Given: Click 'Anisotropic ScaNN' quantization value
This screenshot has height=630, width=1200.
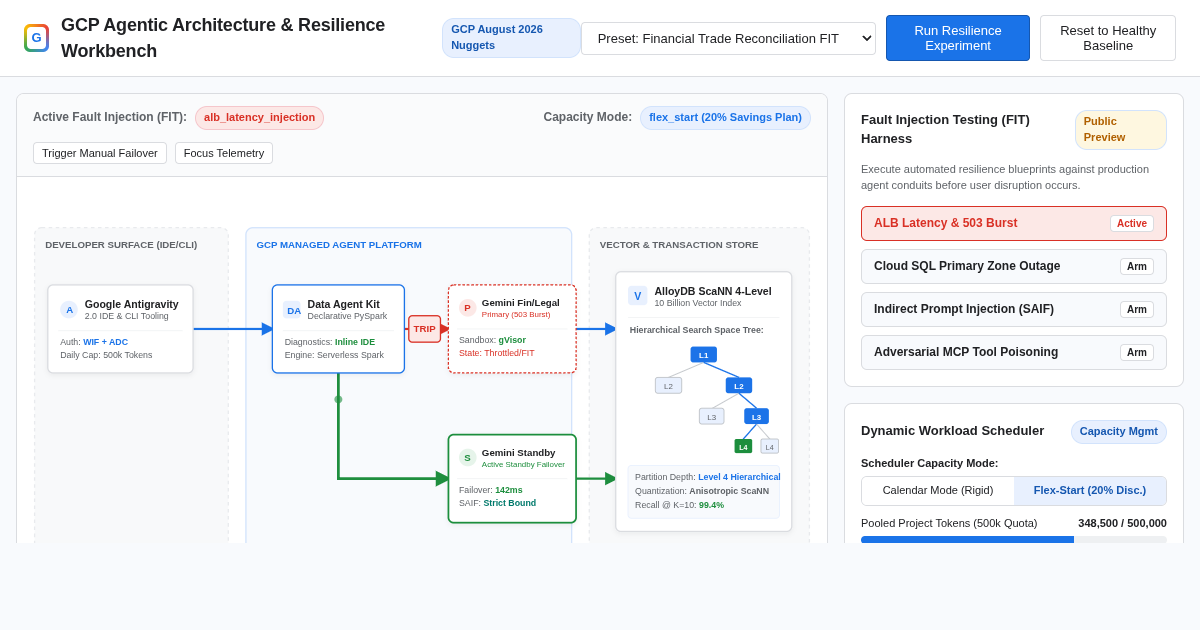Looking at the screenshot, I should point(729,491).
